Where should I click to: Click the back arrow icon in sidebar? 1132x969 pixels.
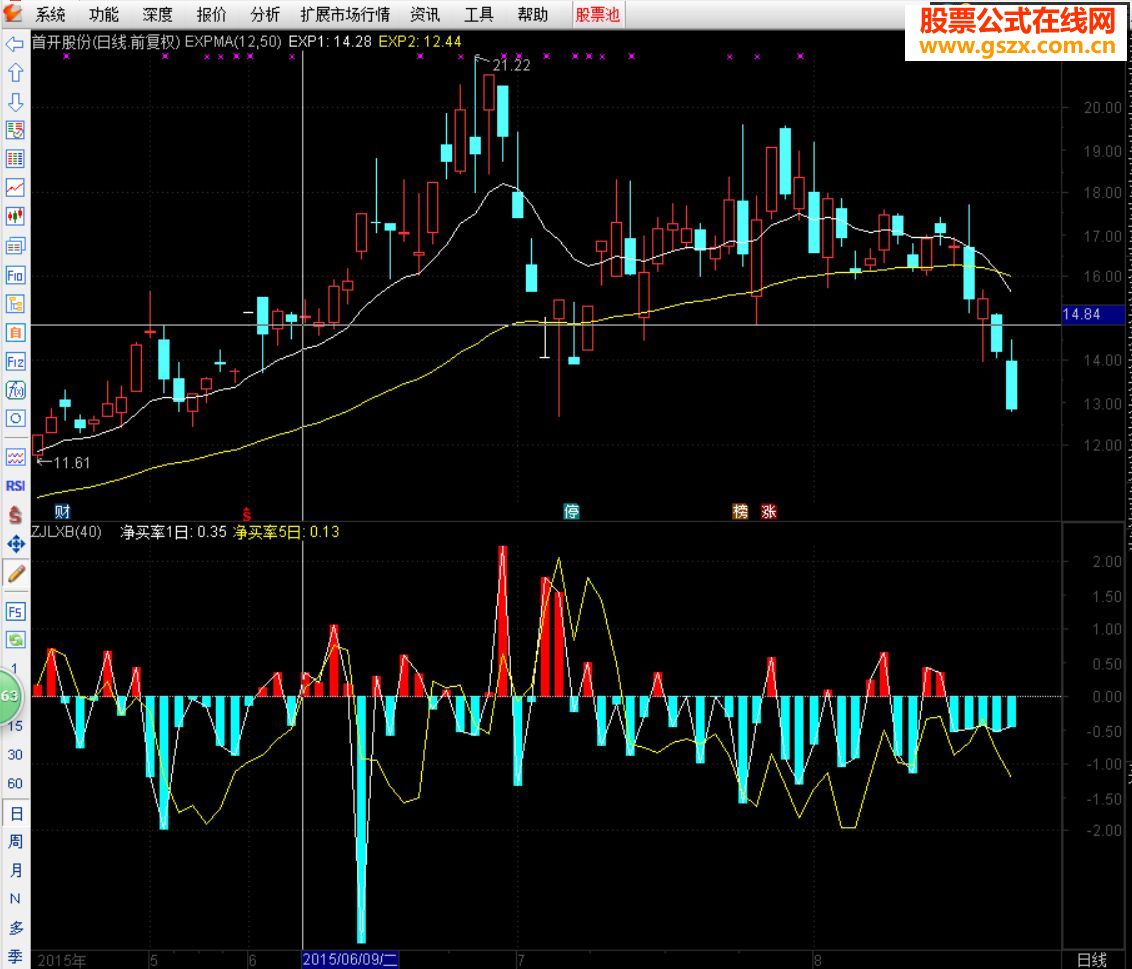15,45
